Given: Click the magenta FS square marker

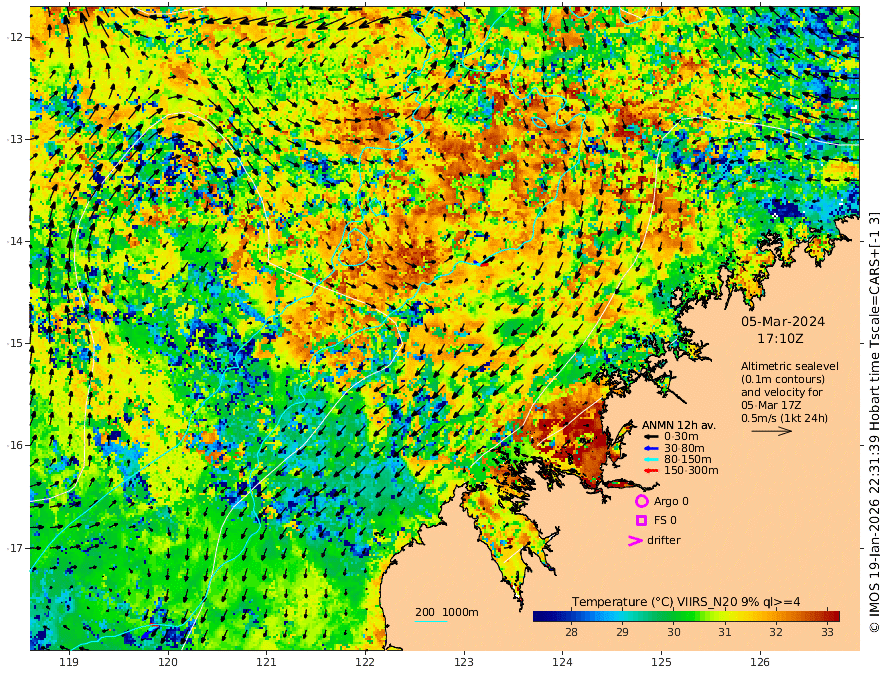Looking at the screenshot, I should pos(641,520).
